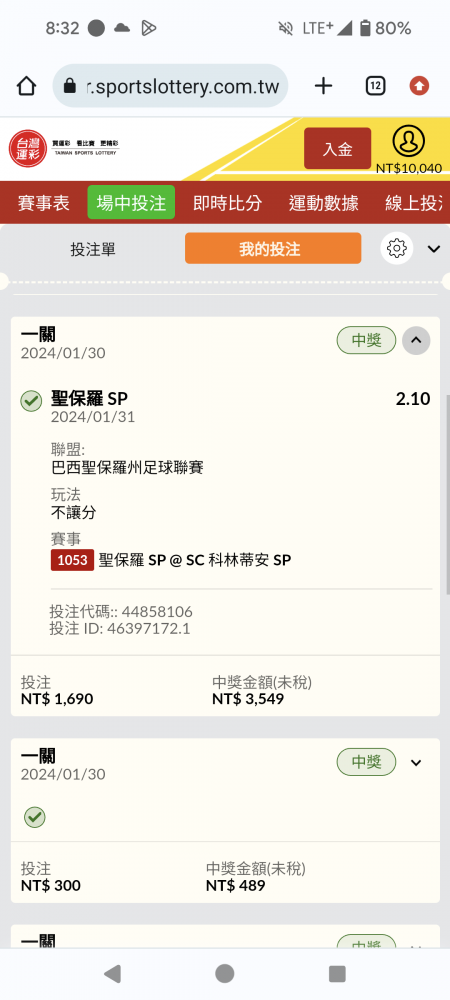
Task: Tap the red browser update arrow icon
Action: point(419,85)
